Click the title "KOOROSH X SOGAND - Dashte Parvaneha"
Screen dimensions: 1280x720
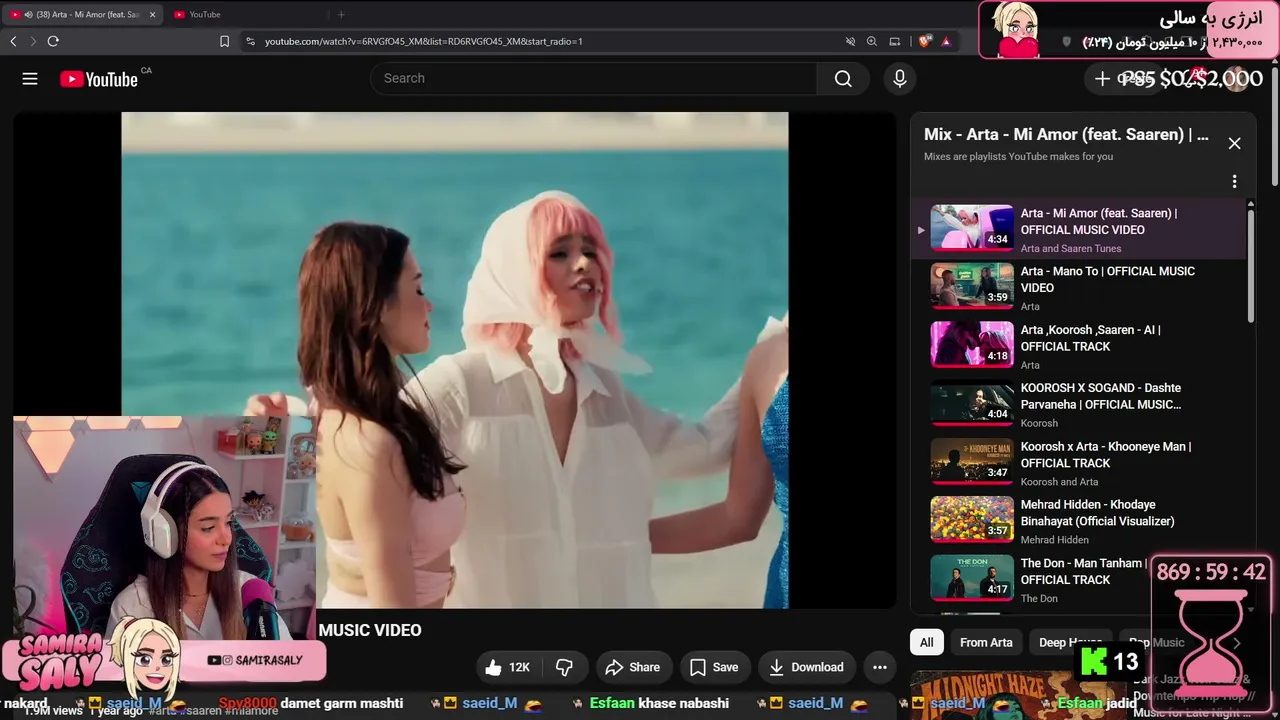coord(1101,396)
